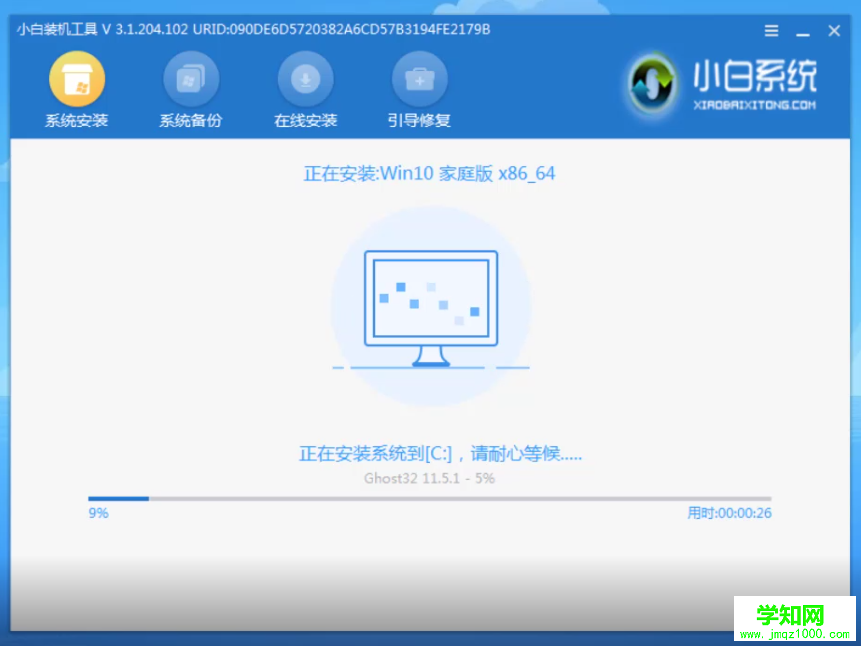Viewport: 861px width, 646px height.
Task: Open the 系统备份 (System Backup) icon
Action: [x=190, y=77]
